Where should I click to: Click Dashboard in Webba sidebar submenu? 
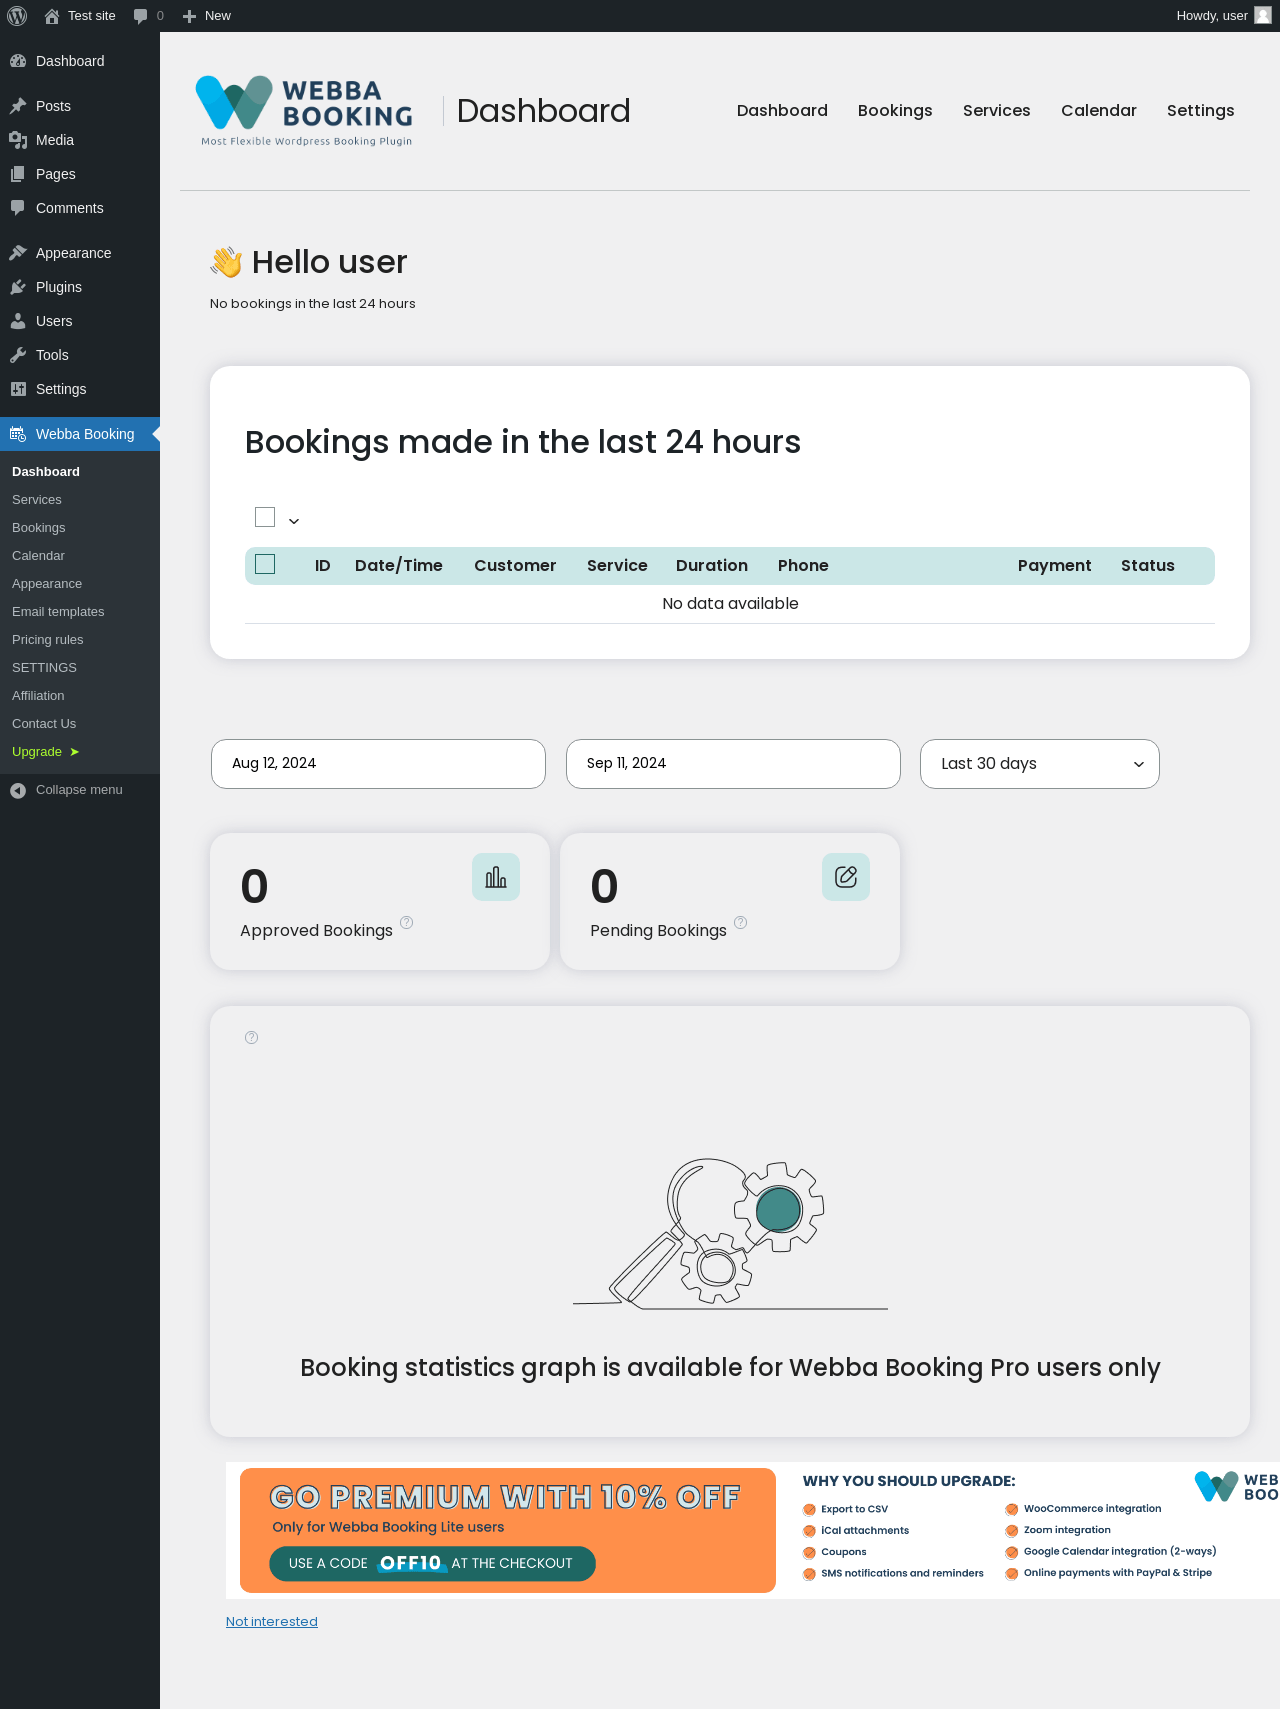click(46, 472)
